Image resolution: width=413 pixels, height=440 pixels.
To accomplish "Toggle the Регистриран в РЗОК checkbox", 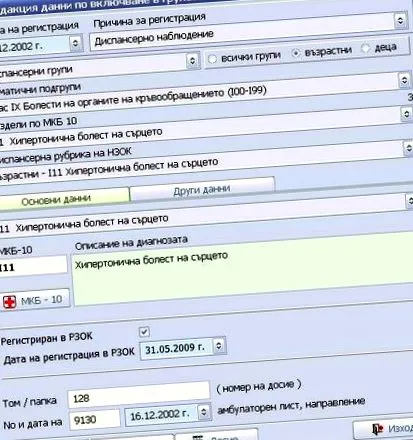I will [144, 332].
